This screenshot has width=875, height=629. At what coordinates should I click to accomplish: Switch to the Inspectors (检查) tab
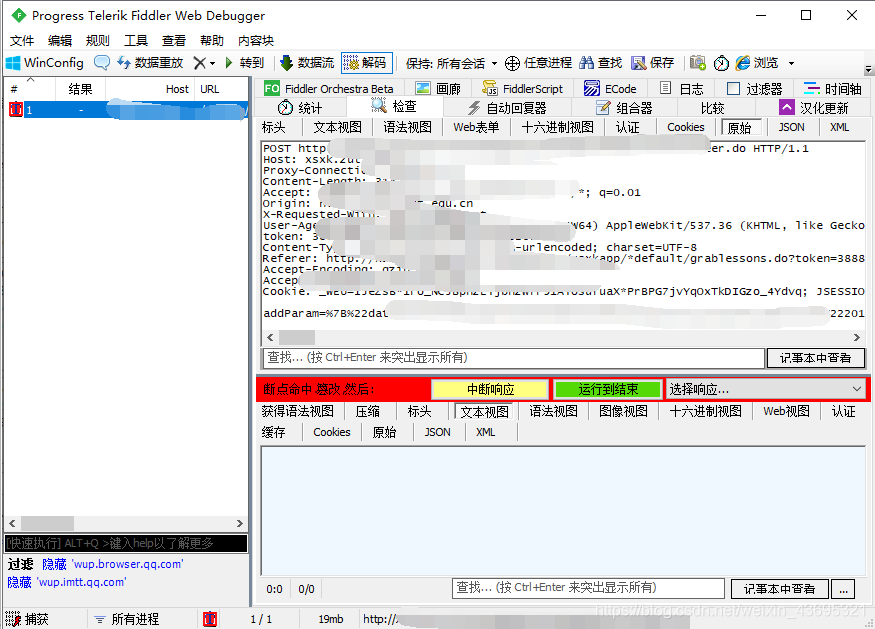(394, 106)
